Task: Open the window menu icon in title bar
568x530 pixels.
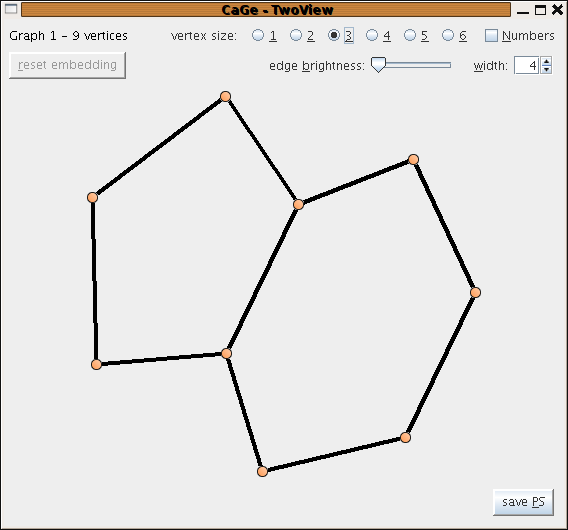Action: pyautogui.click(x=11, y=9)
